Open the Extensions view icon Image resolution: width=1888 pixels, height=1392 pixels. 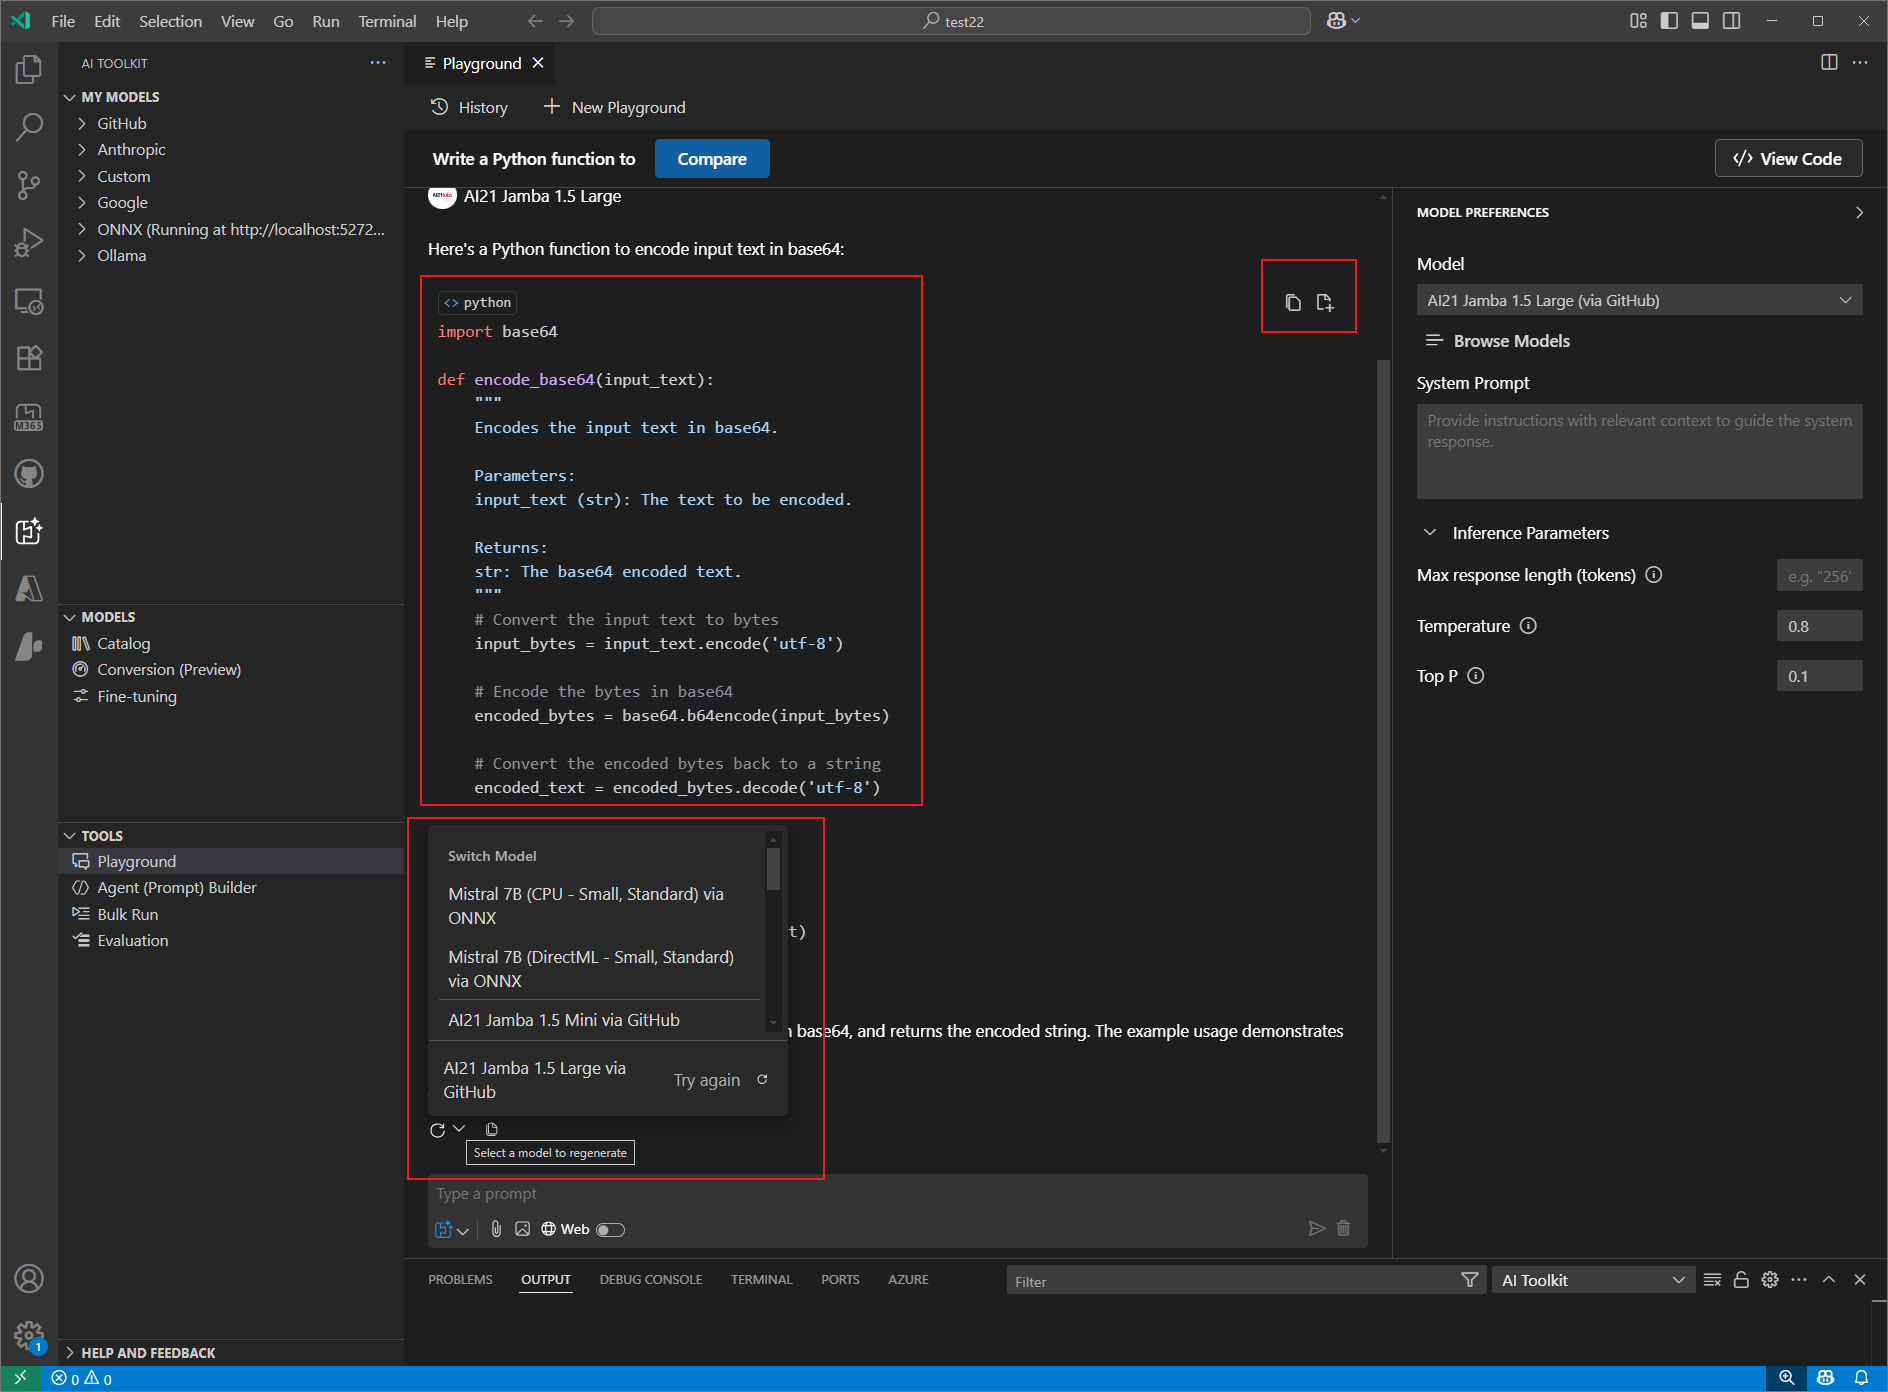pos(29,357)
